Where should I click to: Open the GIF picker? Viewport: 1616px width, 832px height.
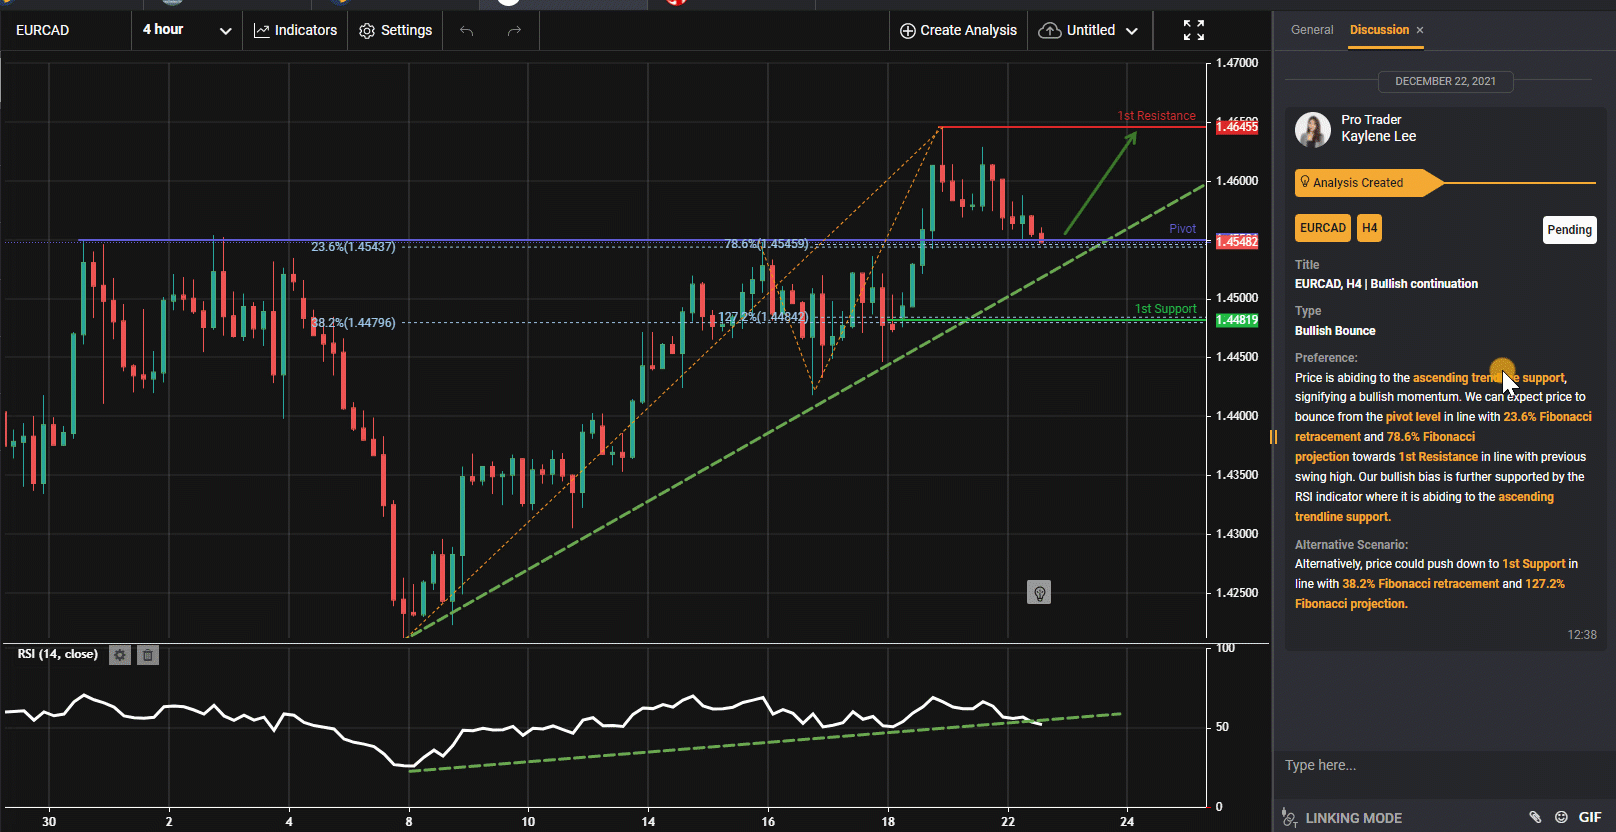pos(1590,817)
